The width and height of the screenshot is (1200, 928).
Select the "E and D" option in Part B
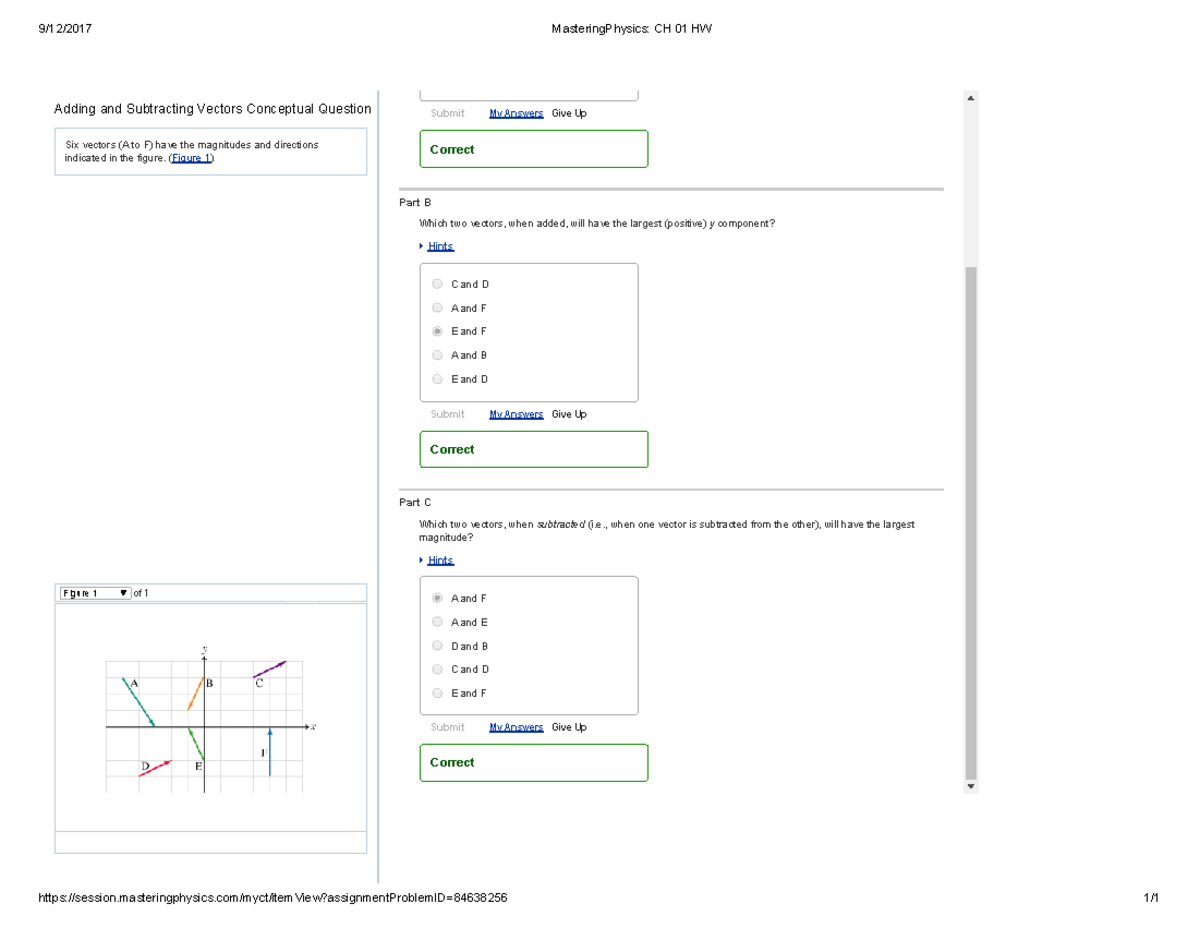tap(437, 379)
